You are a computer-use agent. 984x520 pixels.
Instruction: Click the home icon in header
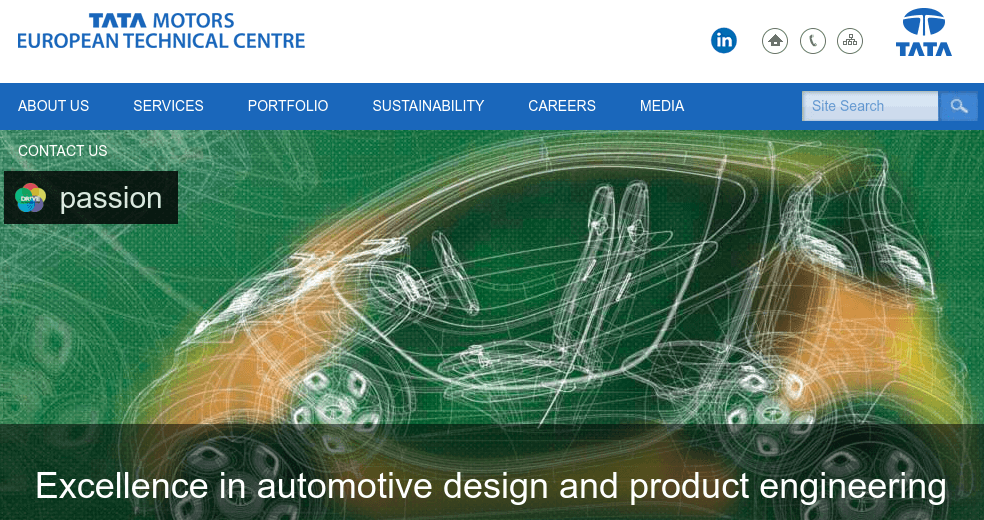(x=775, y=41)
